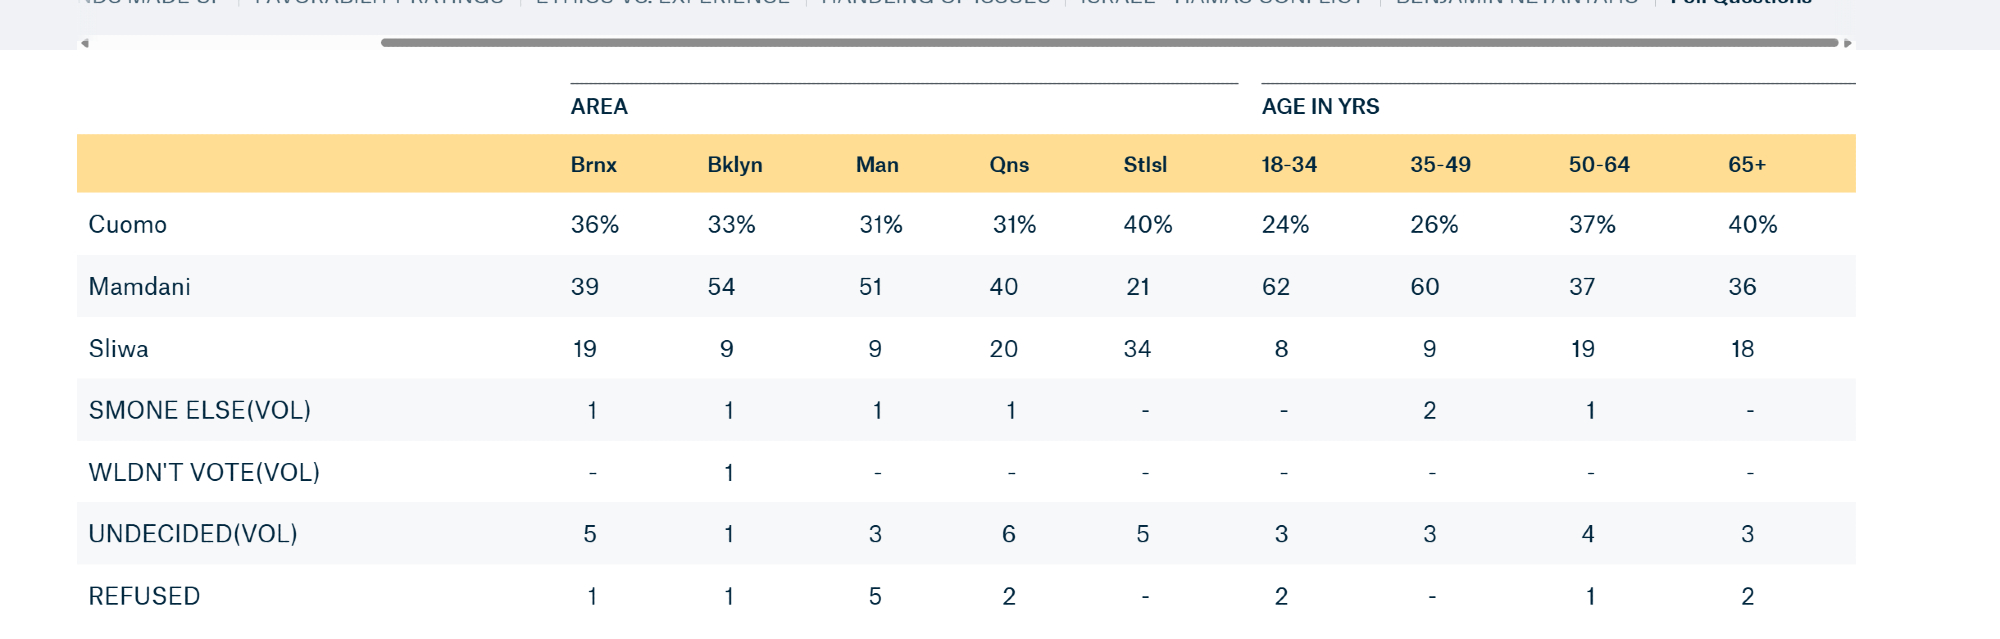Select the 35-49 age column header
The height and width of the screenshot is (639, 2000).
(x=1440, y=165)
